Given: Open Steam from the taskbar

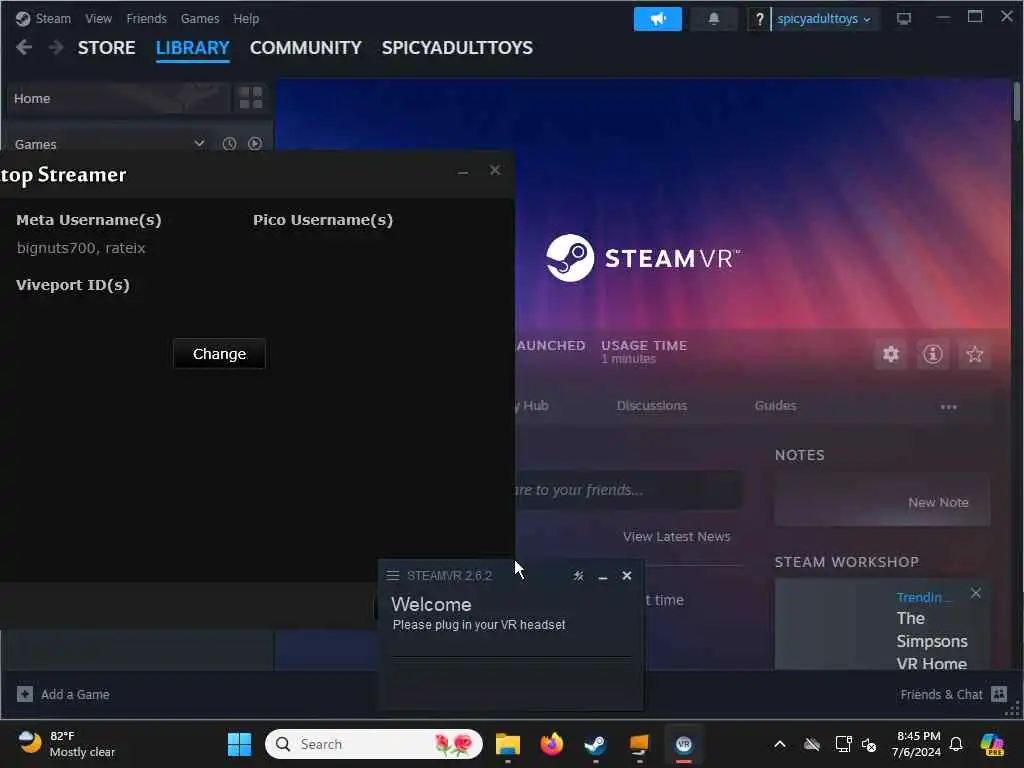Looking at the screenshot, I should (x=595, y=744).
